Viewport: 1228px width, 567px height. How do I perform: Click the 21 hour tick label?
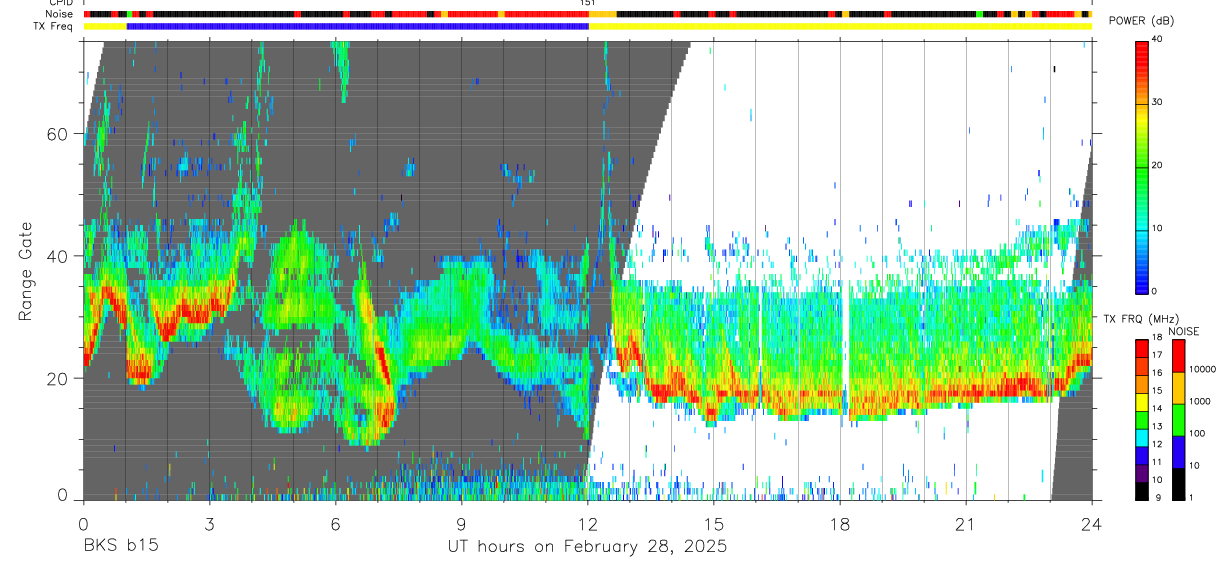pos(966,523)
